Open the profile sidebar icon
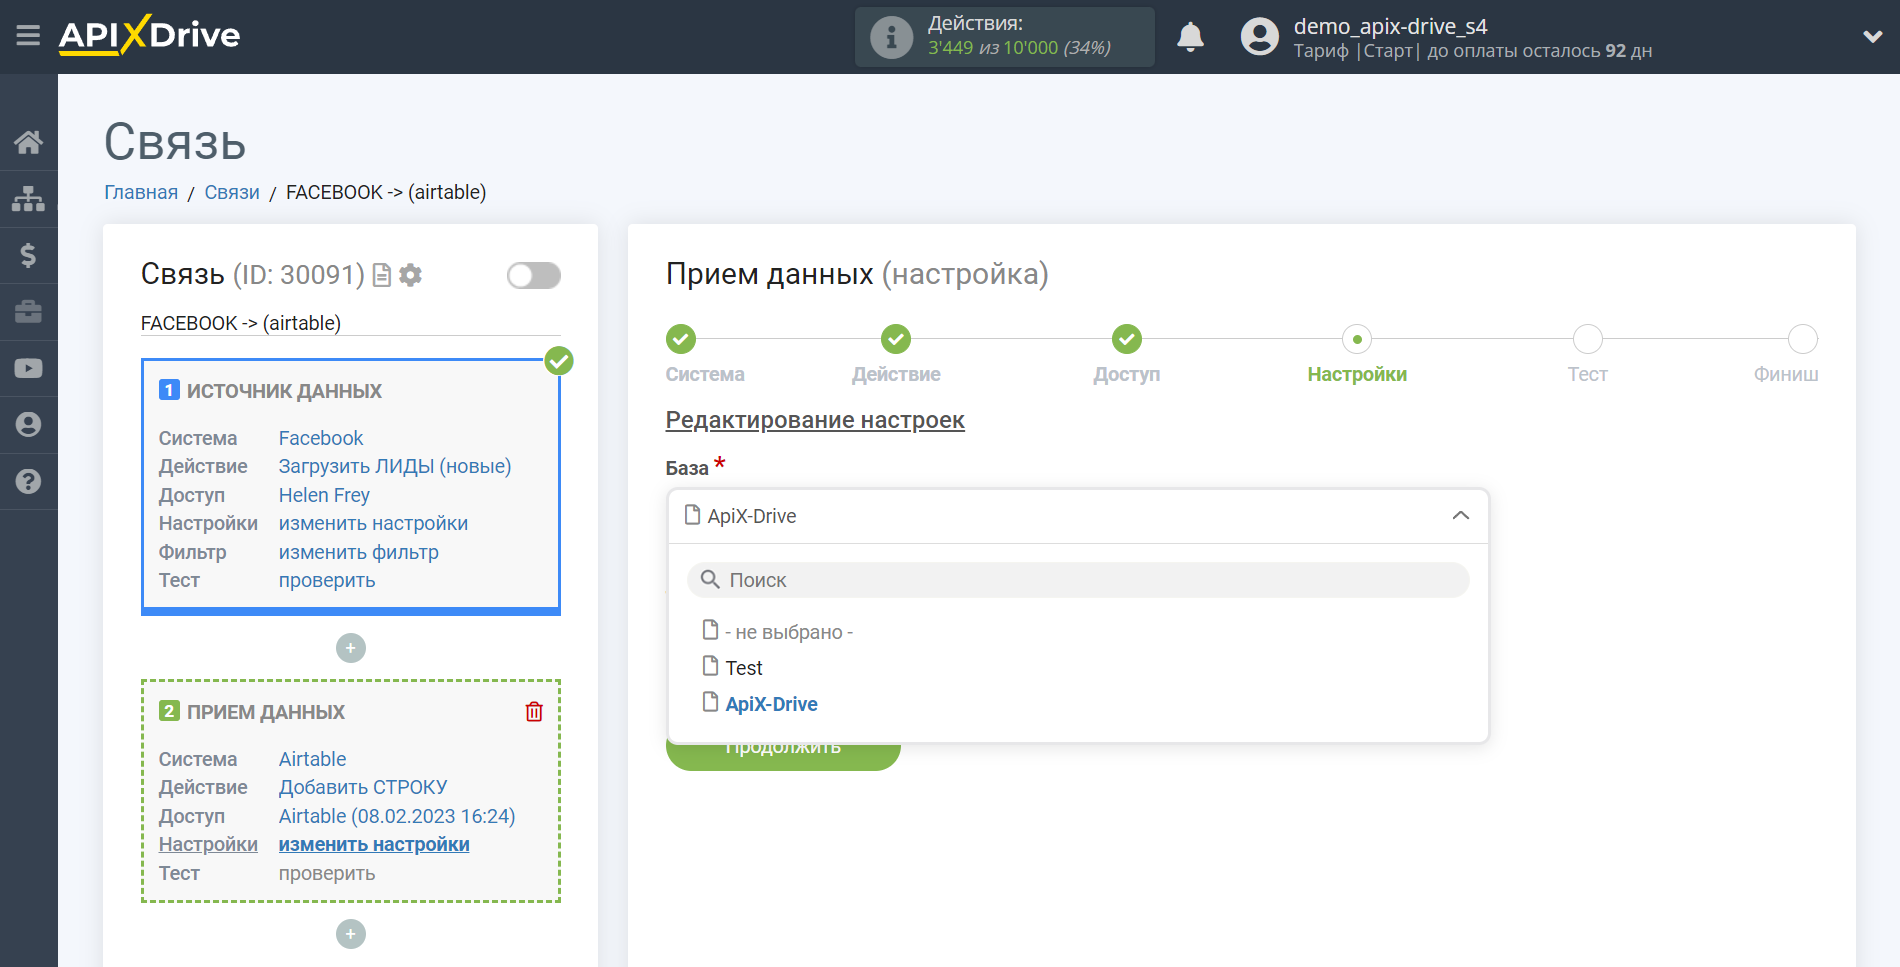Image resolution: width=1900 pixels, height=967 pixels. (x=28, y=425)
